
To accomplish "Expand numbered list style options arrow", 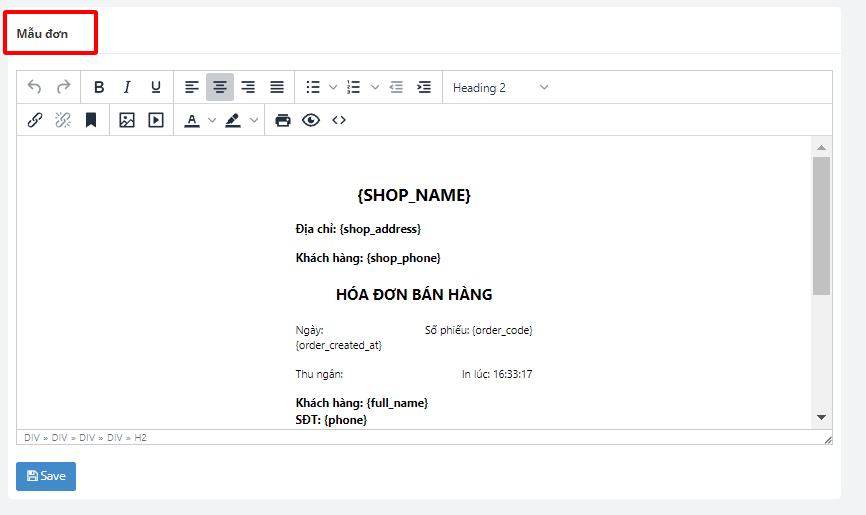I will tap(375, 88).
